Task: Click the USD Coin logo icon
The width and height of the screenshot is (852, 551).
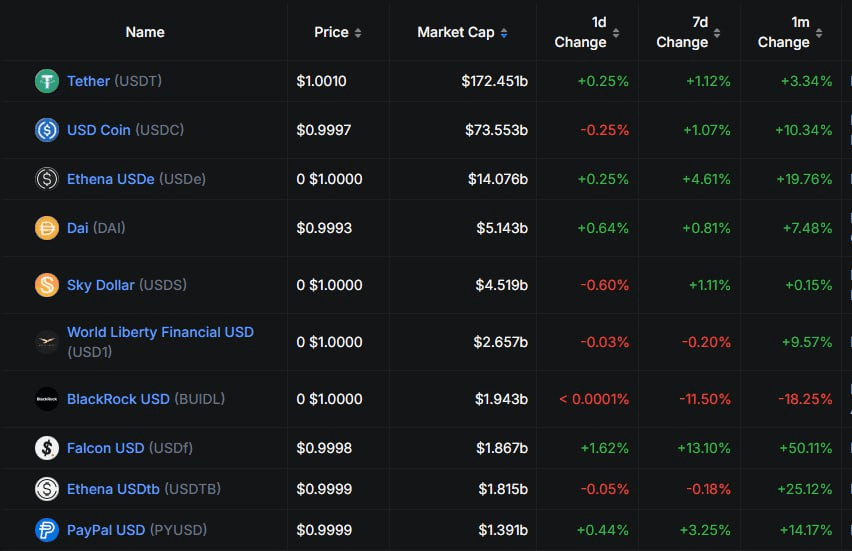Action: click(47, 130)
